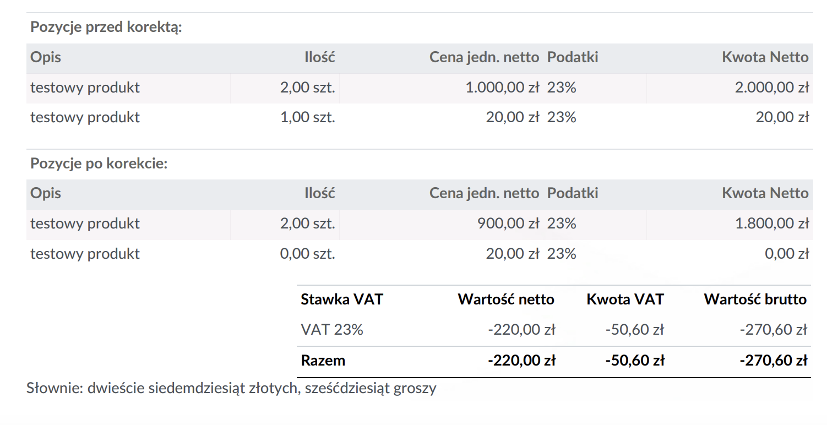828x426 pixels.
Task: Select the bold 'Razem' total label
Action: 323,361
